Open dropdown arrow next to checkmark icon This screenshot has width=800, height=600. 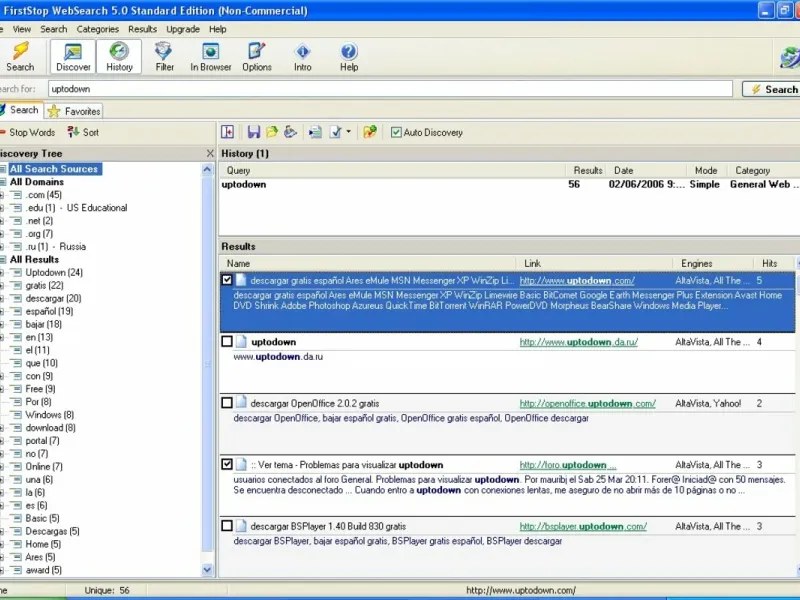point(348,132)
